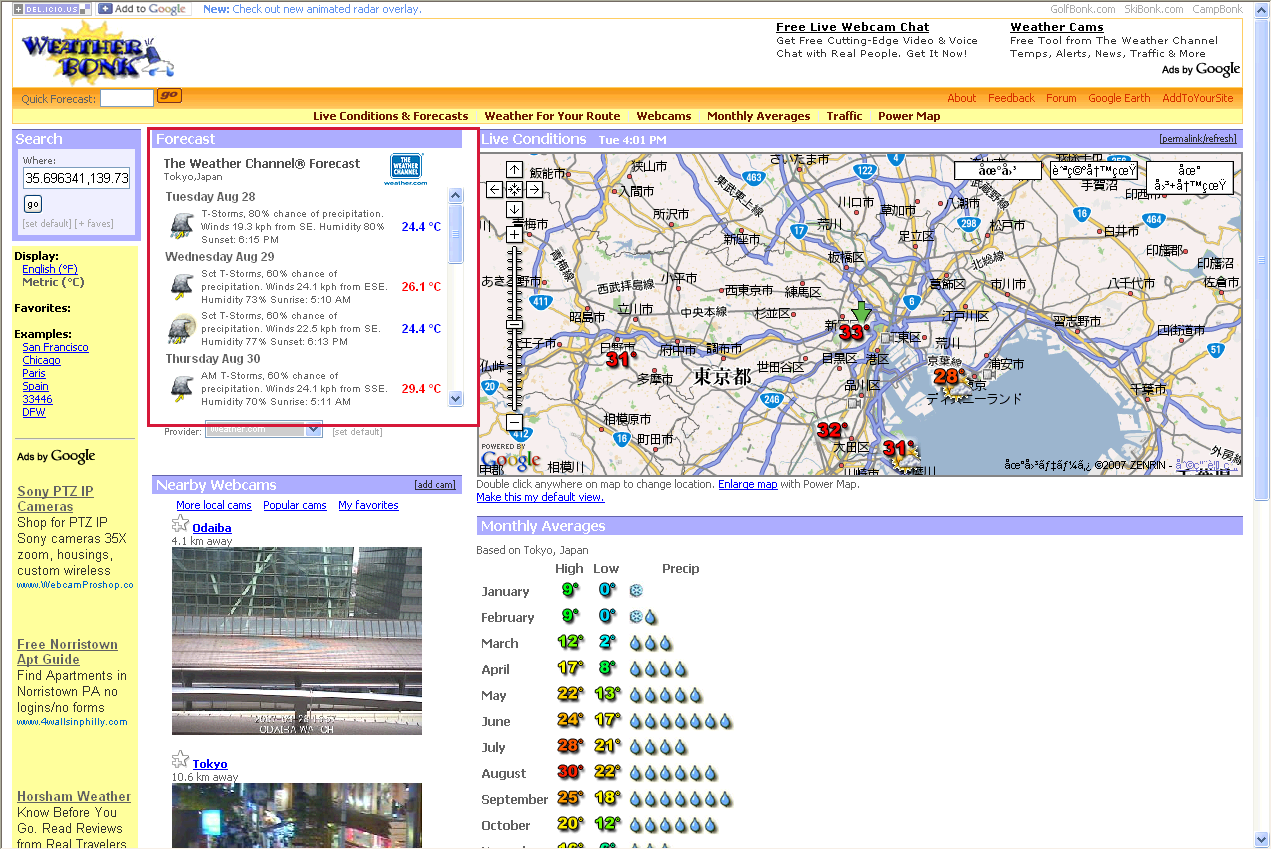Open the Google Earth link
The width and height of the screenshot is (1272, 850).
1119,98
